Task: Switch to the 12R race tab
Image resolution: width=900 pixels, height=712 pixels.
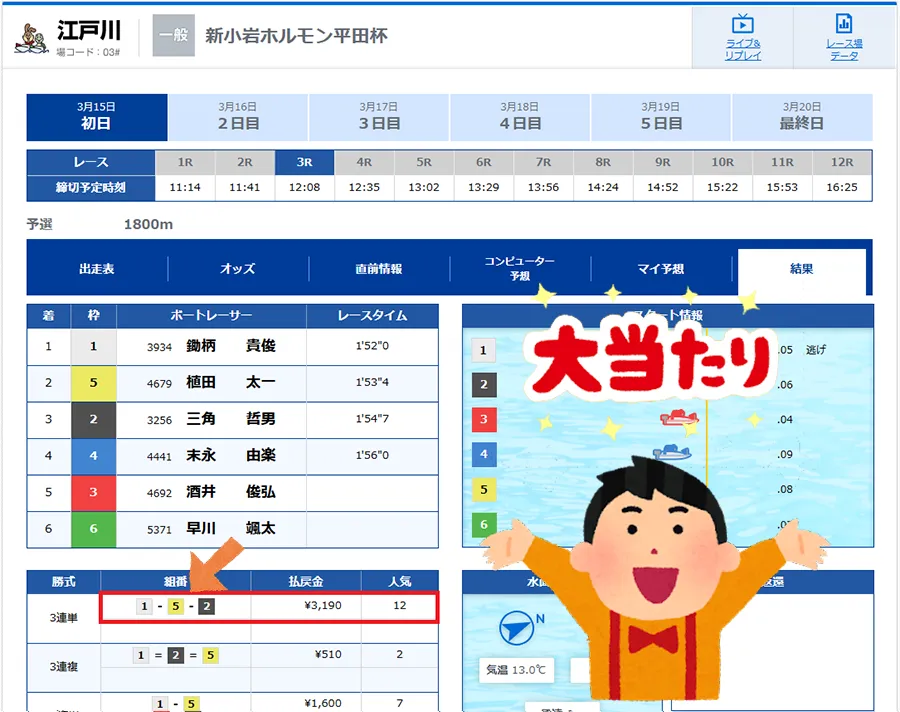Action: click(842, 162)
